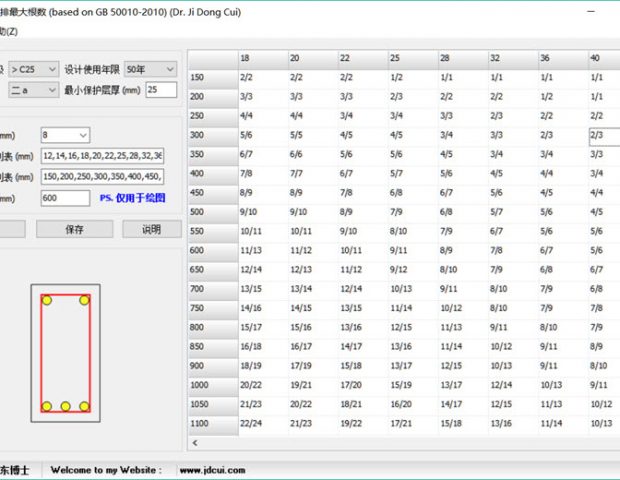Click the 最小保护层厚 field containing 25
Viewport: 620px width, 480px height.
160,90
